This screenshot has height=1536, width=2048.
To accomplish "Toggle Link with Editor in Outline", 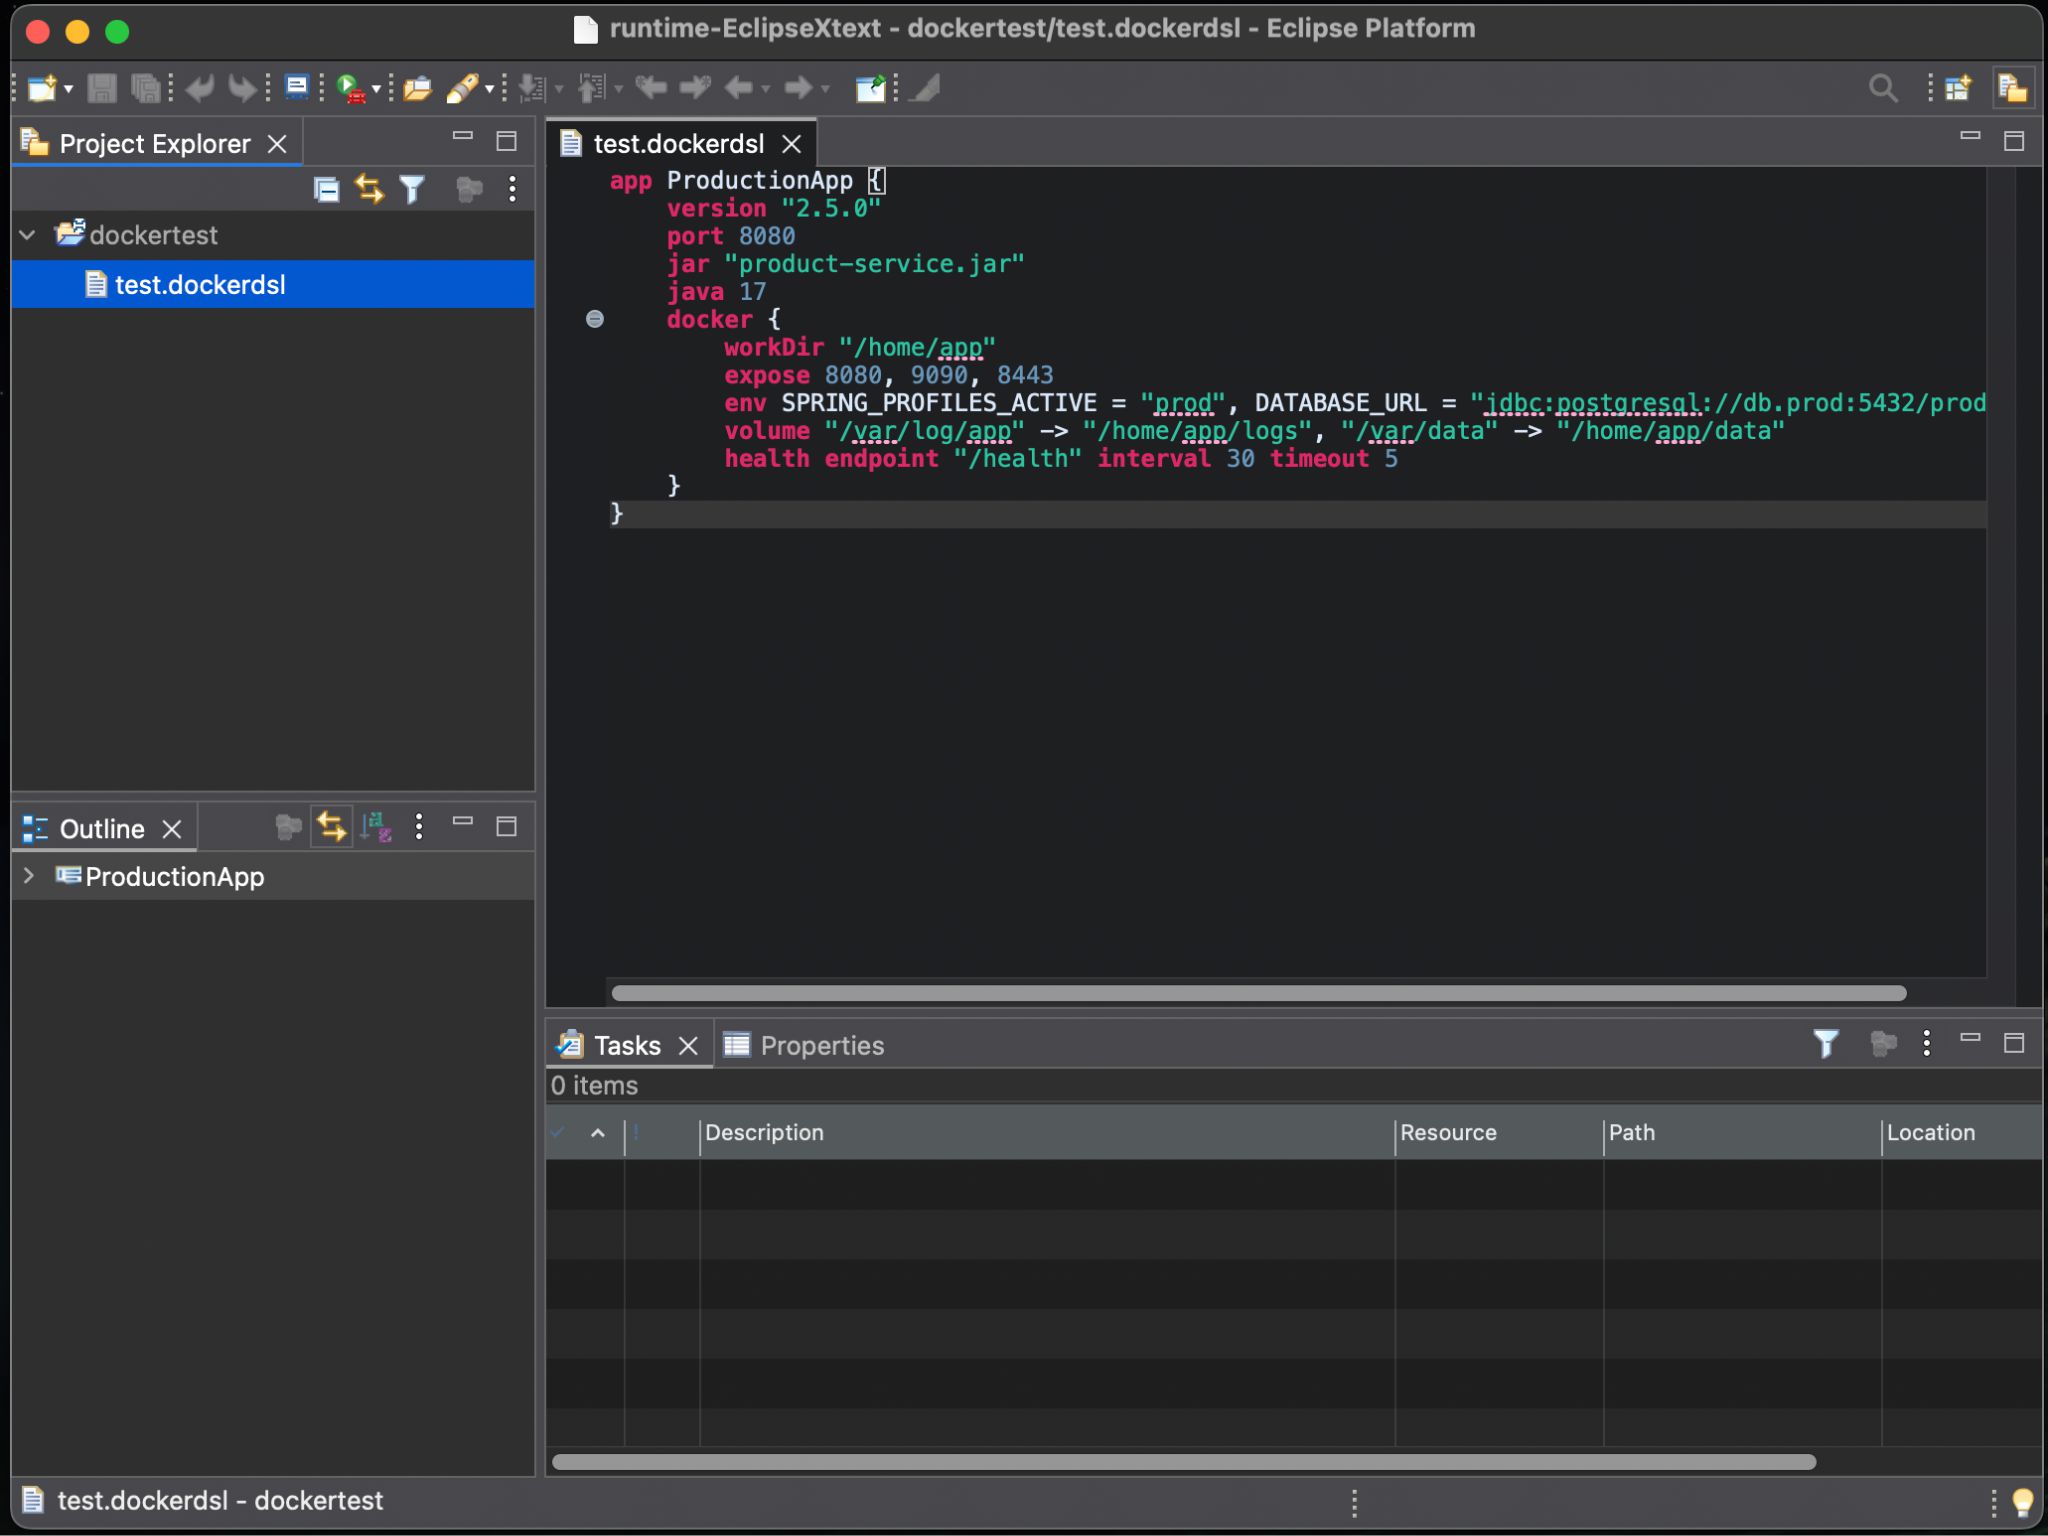I will click(x=331, y=826).
